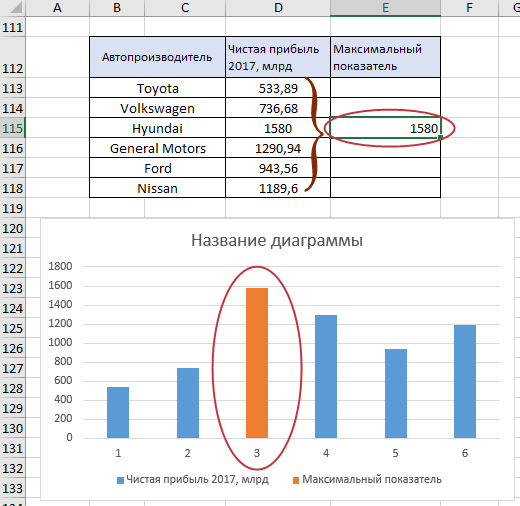Select the blue bar for category 6
Viewport: 520px width, 506px height.
(x=465, y=381)
